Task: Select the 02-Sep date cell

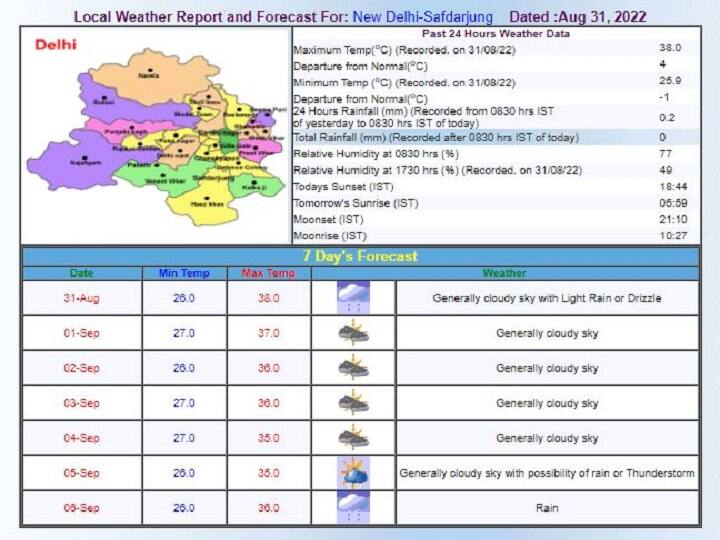Action: (x=81, y=368)
